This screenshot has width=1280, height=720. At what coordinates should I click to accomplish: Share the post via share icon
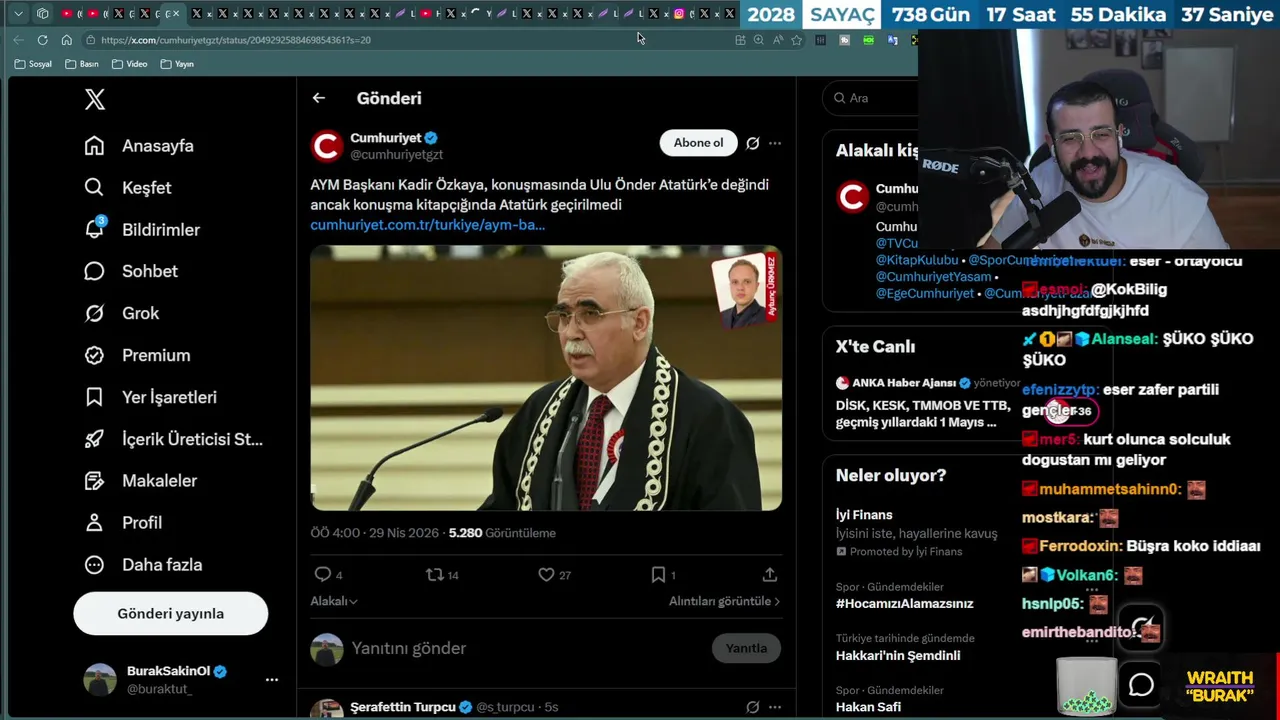(x=770, y=575)
